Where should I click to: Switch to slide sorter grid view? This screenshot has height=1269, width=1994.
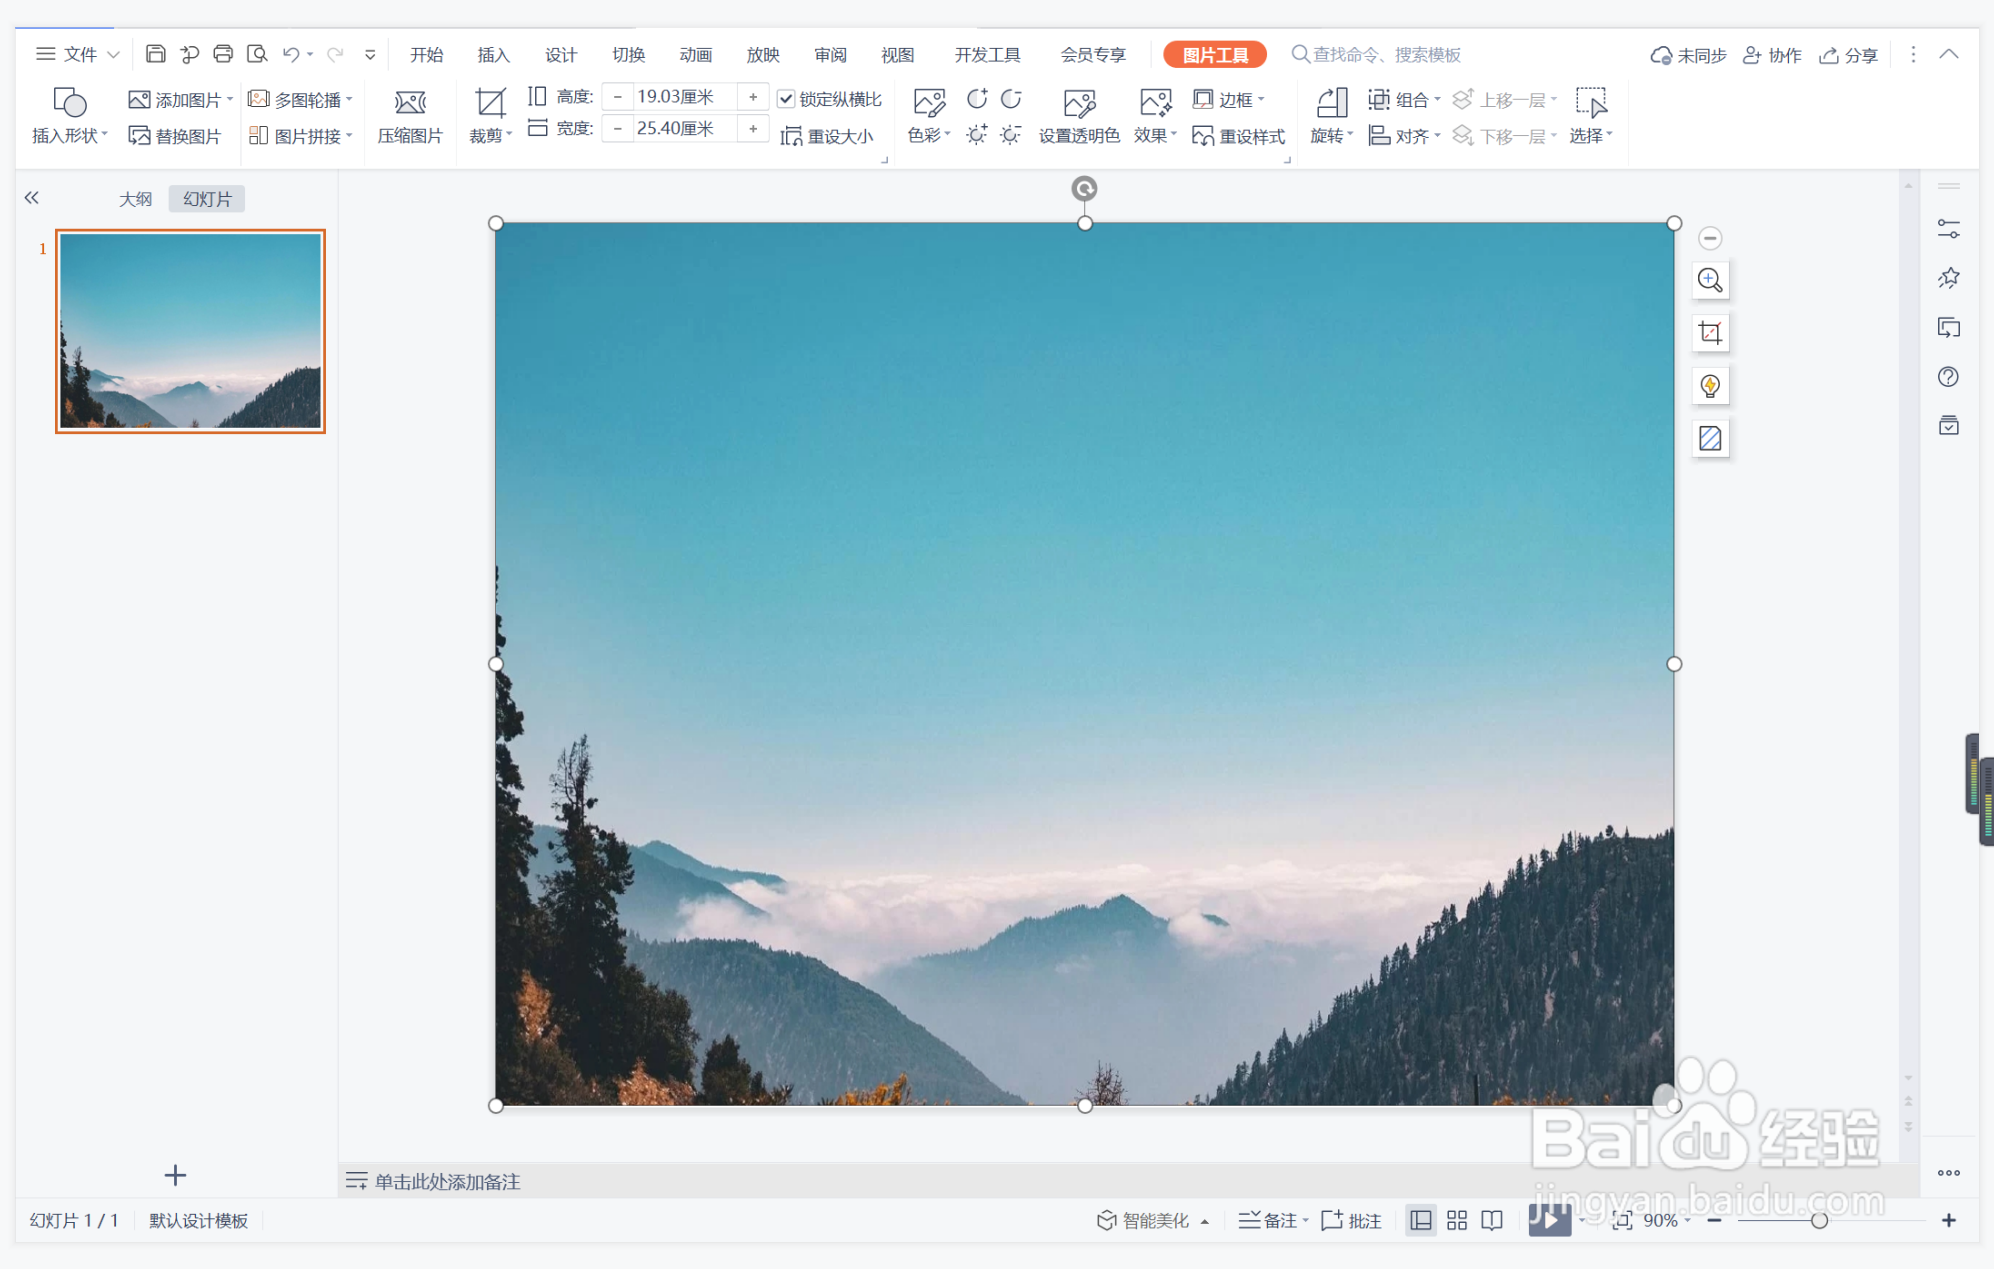1456,1220
